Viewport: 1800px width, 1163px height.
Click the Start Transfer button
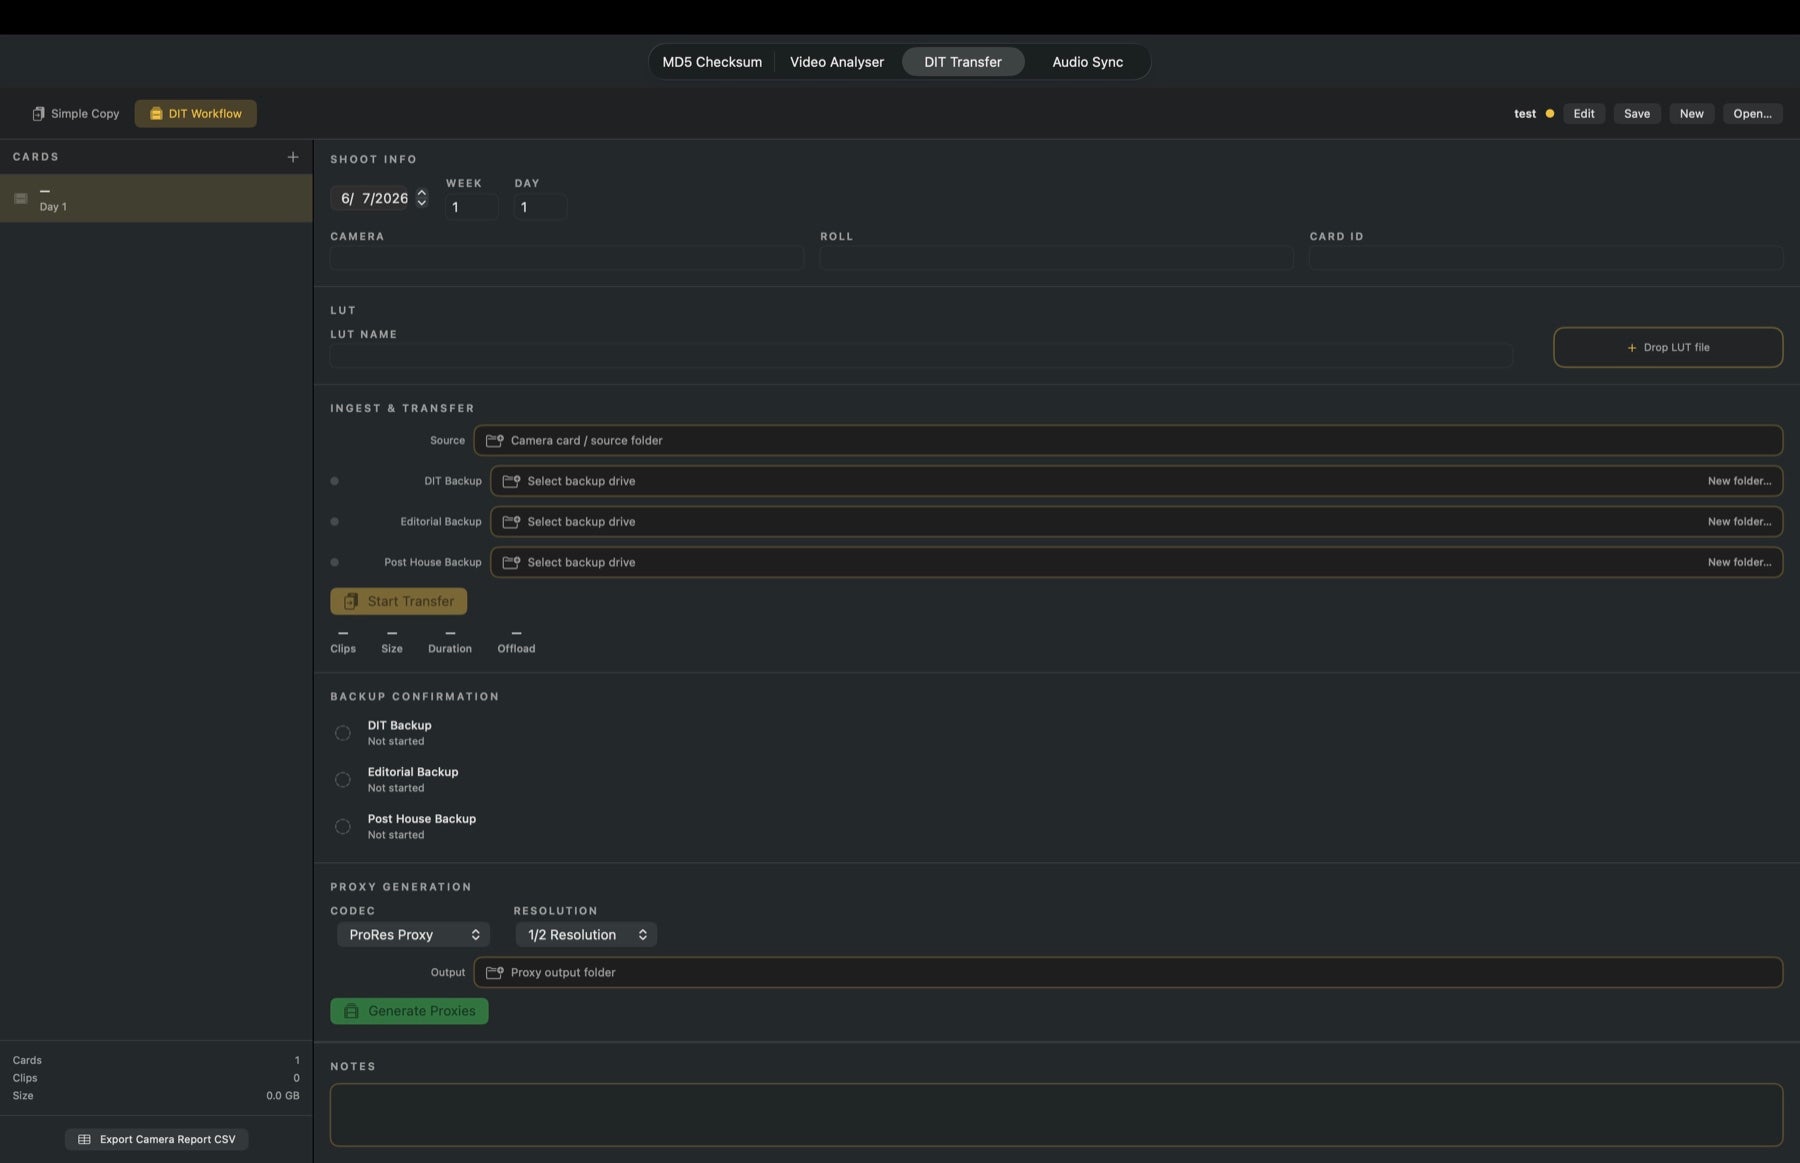pyautogui.click(x=399, y=601)
